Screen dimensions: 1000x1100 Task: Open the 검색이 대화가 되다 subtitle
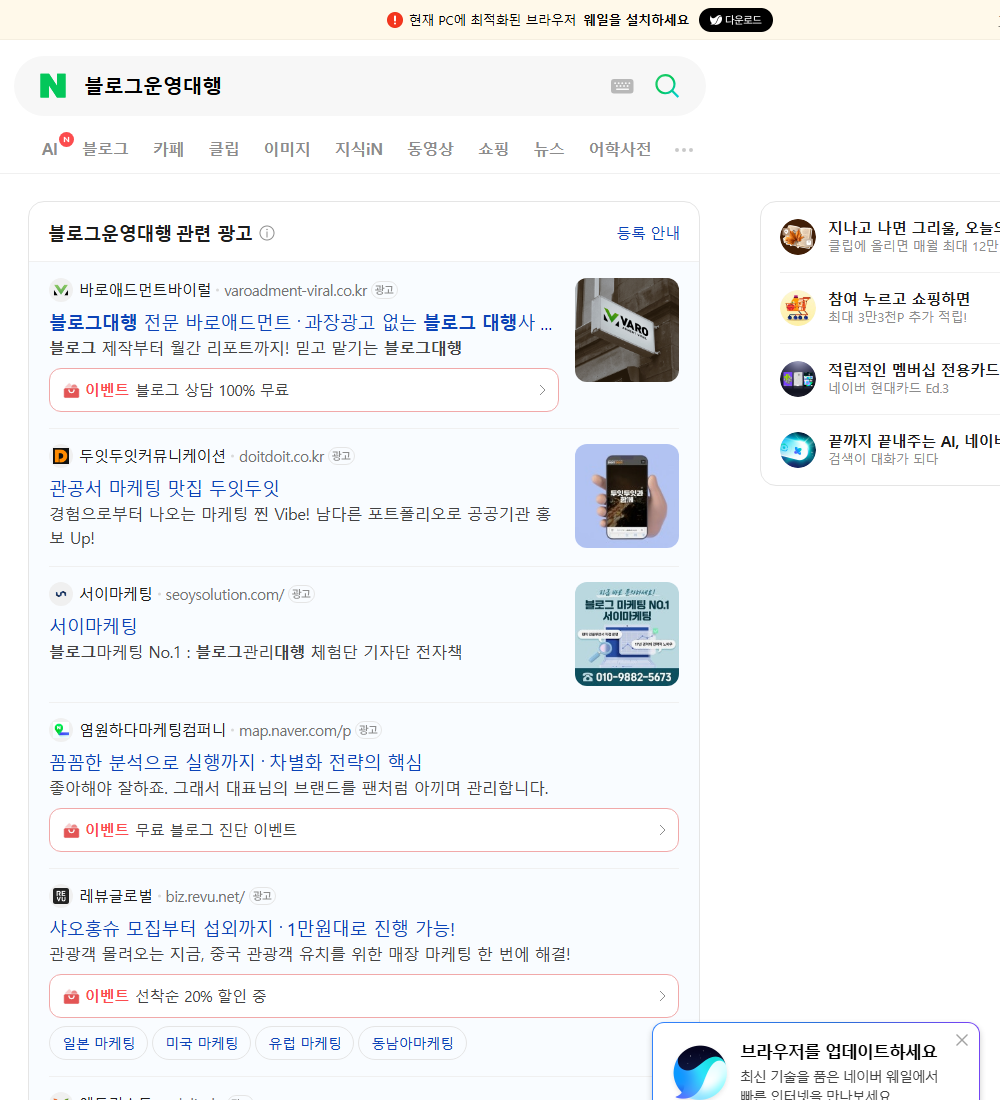(x=883, y=459)
